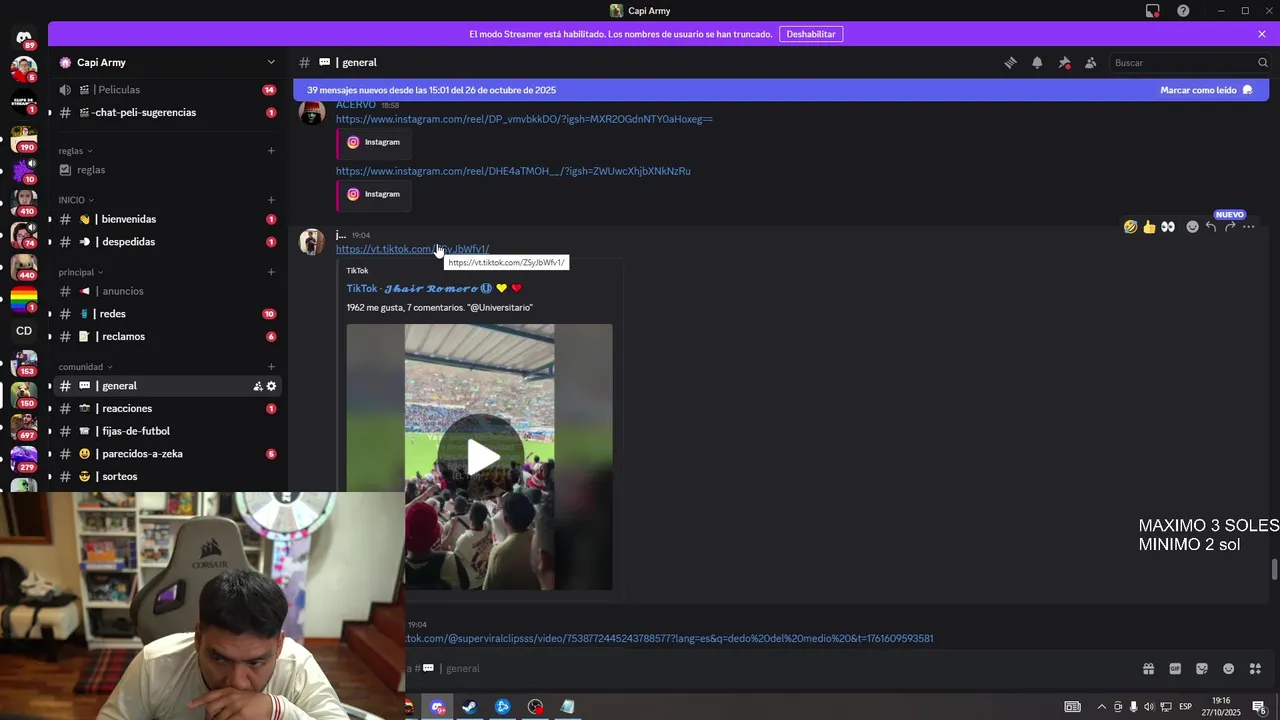
Task: React with thumbs up emoji
Action: (x=1149, y=227)
